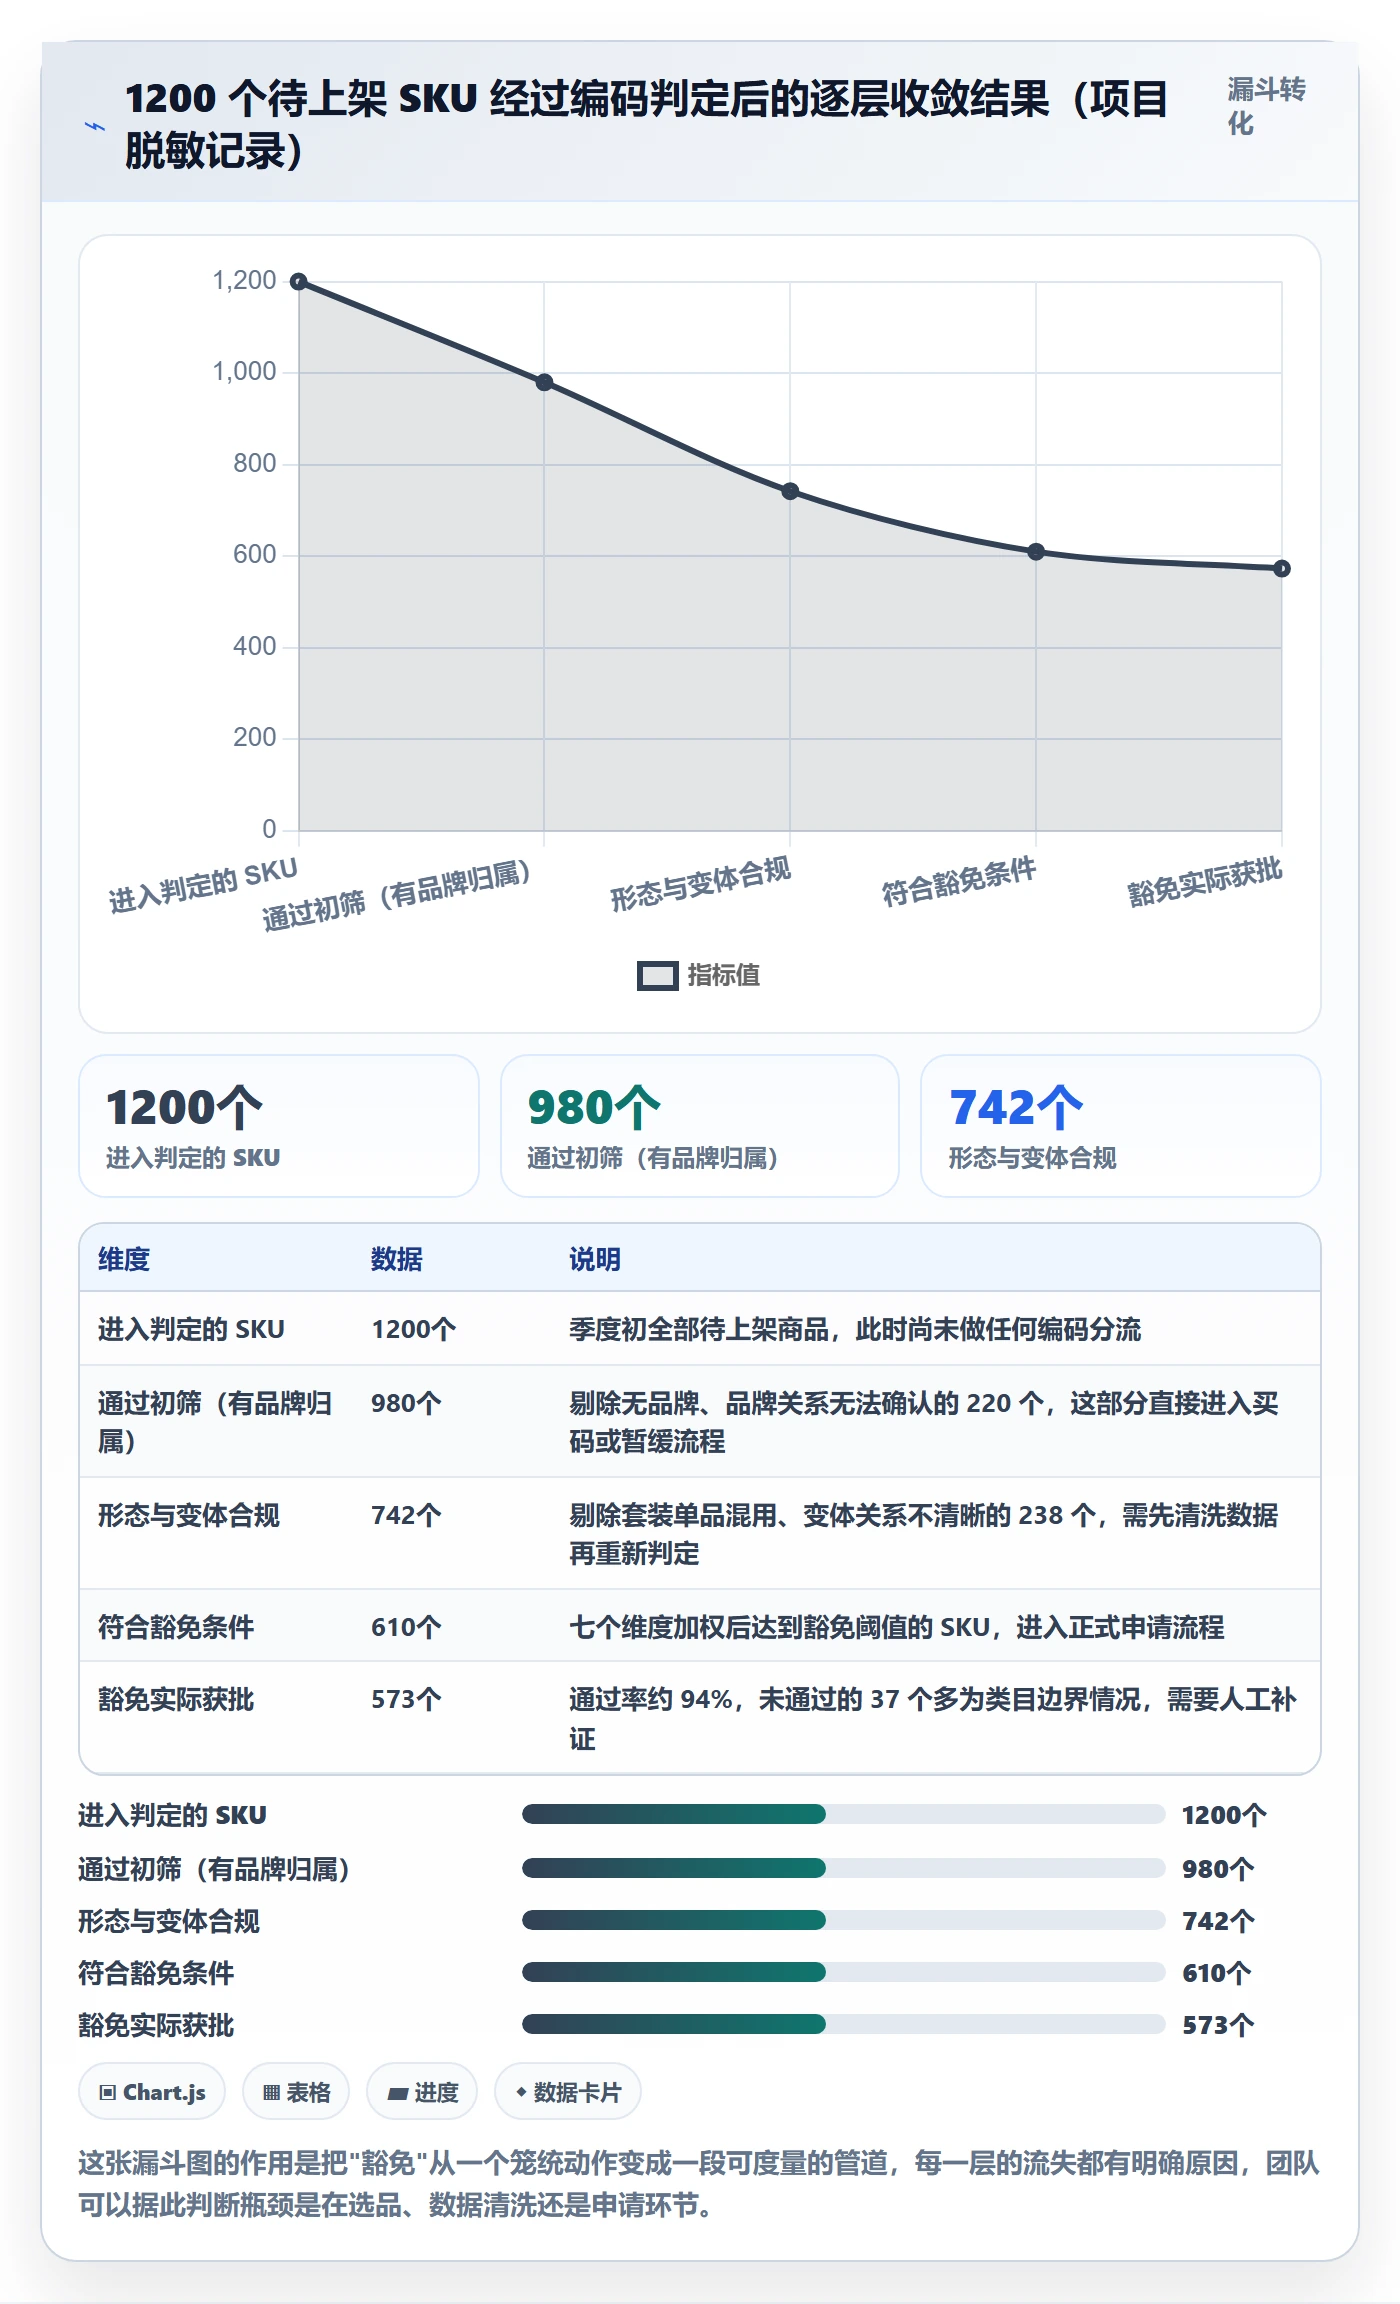
Task: Click x-axis label 进入判定的 SKU
Action: click(203, 886)
